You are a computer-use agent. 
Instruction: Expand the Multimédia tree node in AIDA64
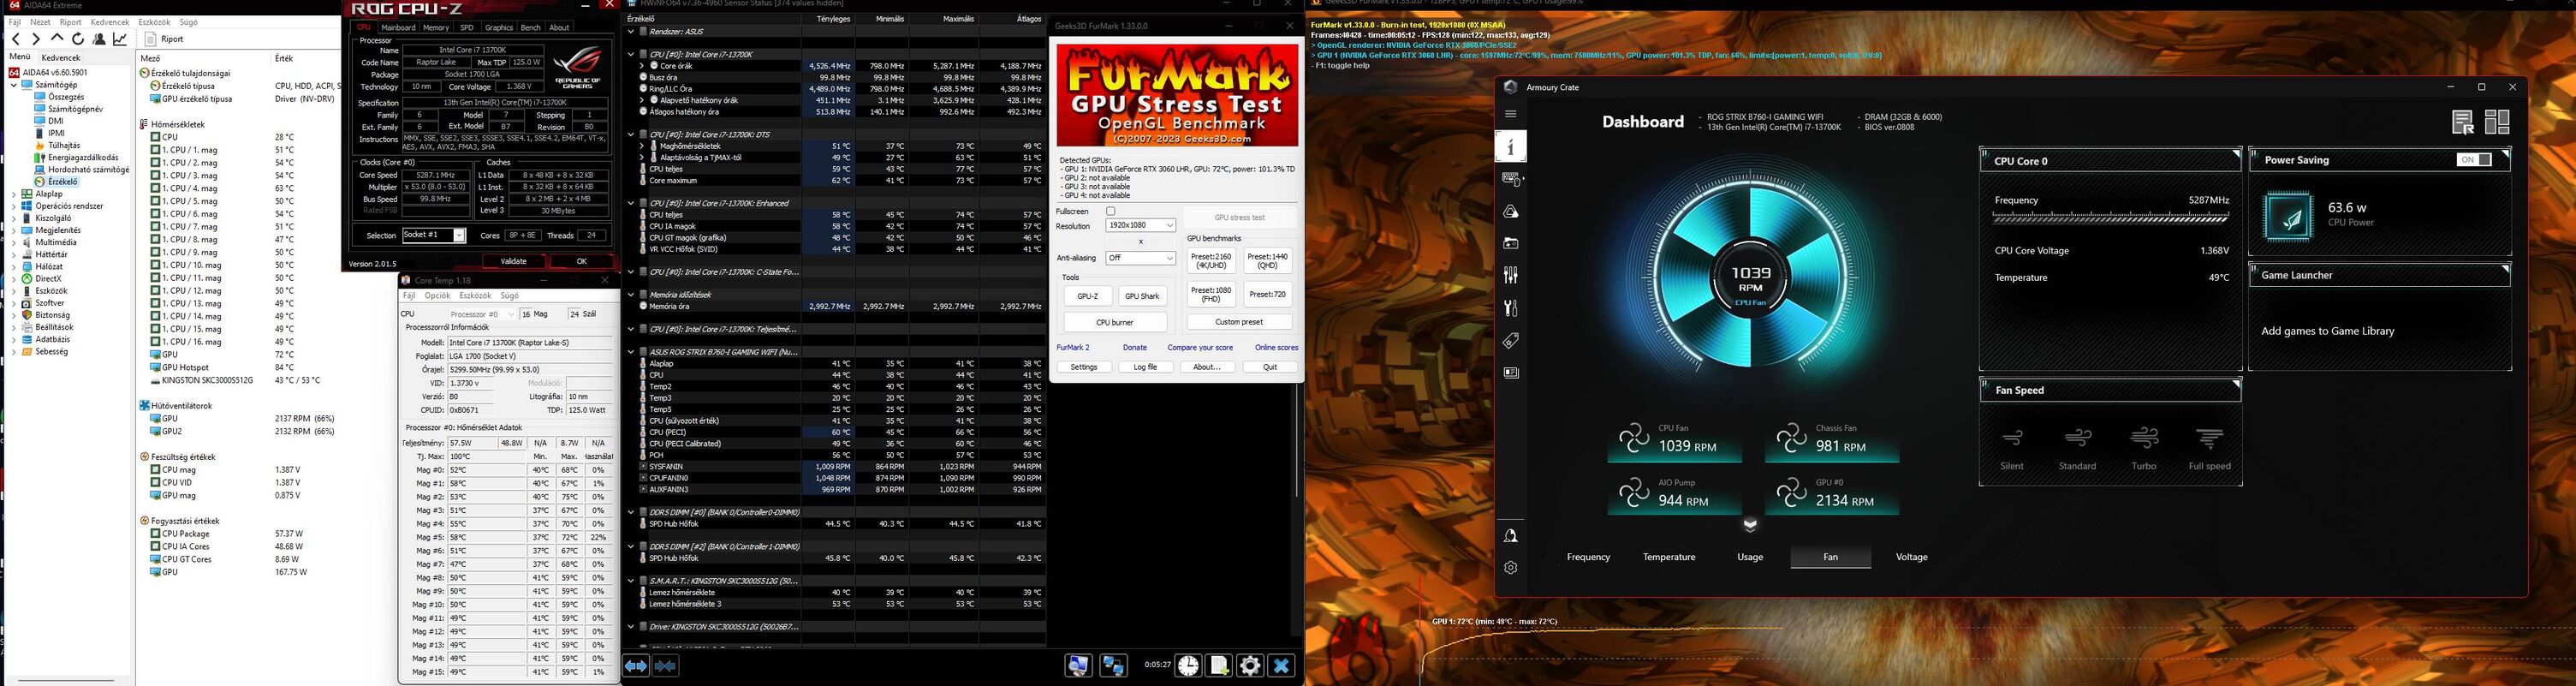click(14, 242)
